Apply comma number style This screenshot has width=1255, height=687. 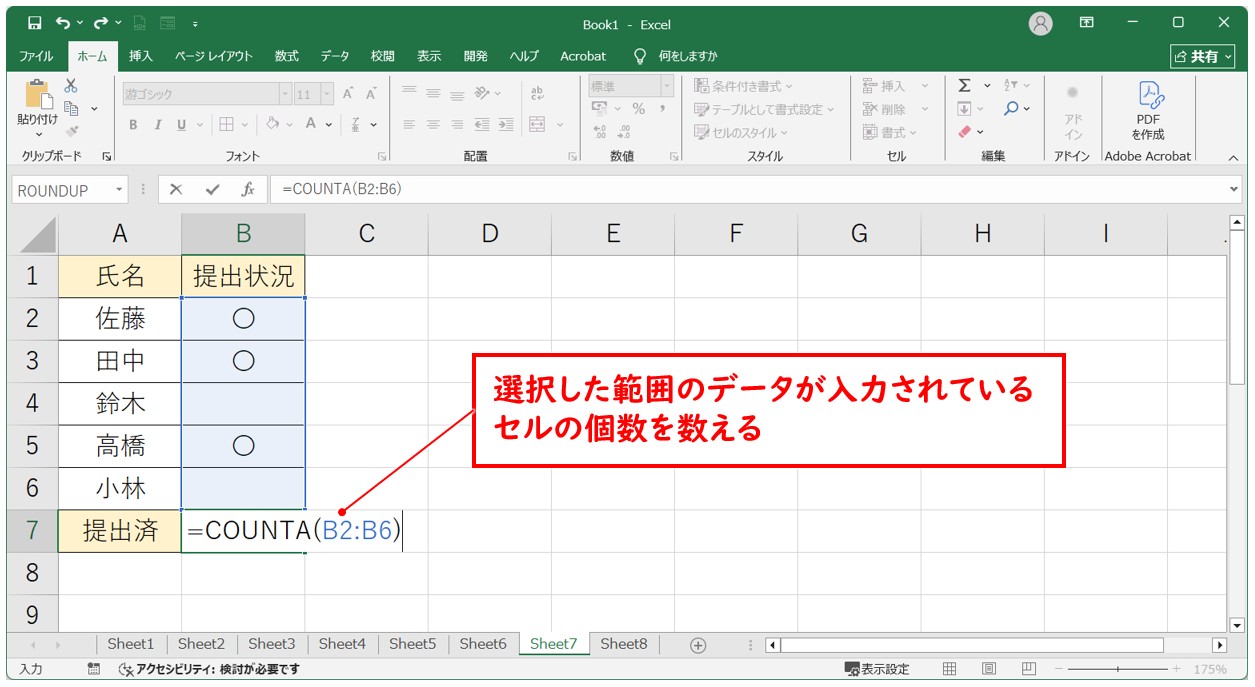662,109
